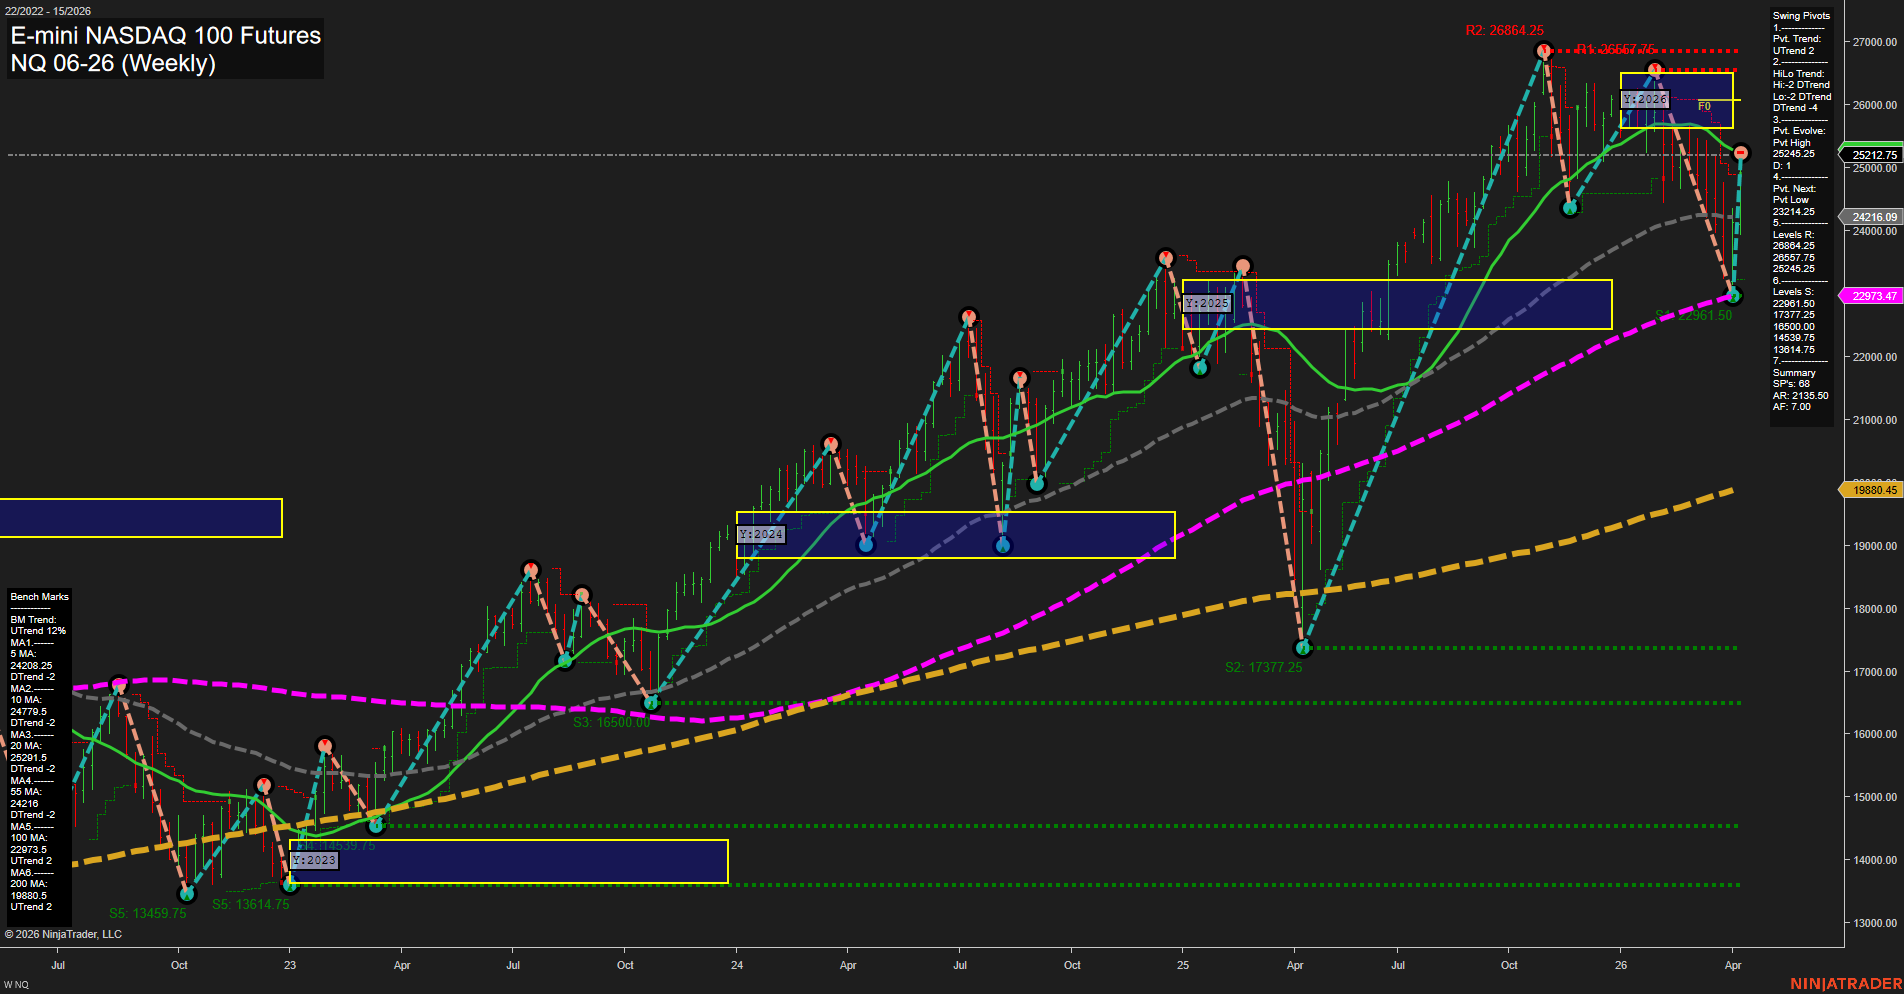1904x994 pixels.
Task: Click the red pivot marker inside Y:2026 box
Action: coord(1656,66)
